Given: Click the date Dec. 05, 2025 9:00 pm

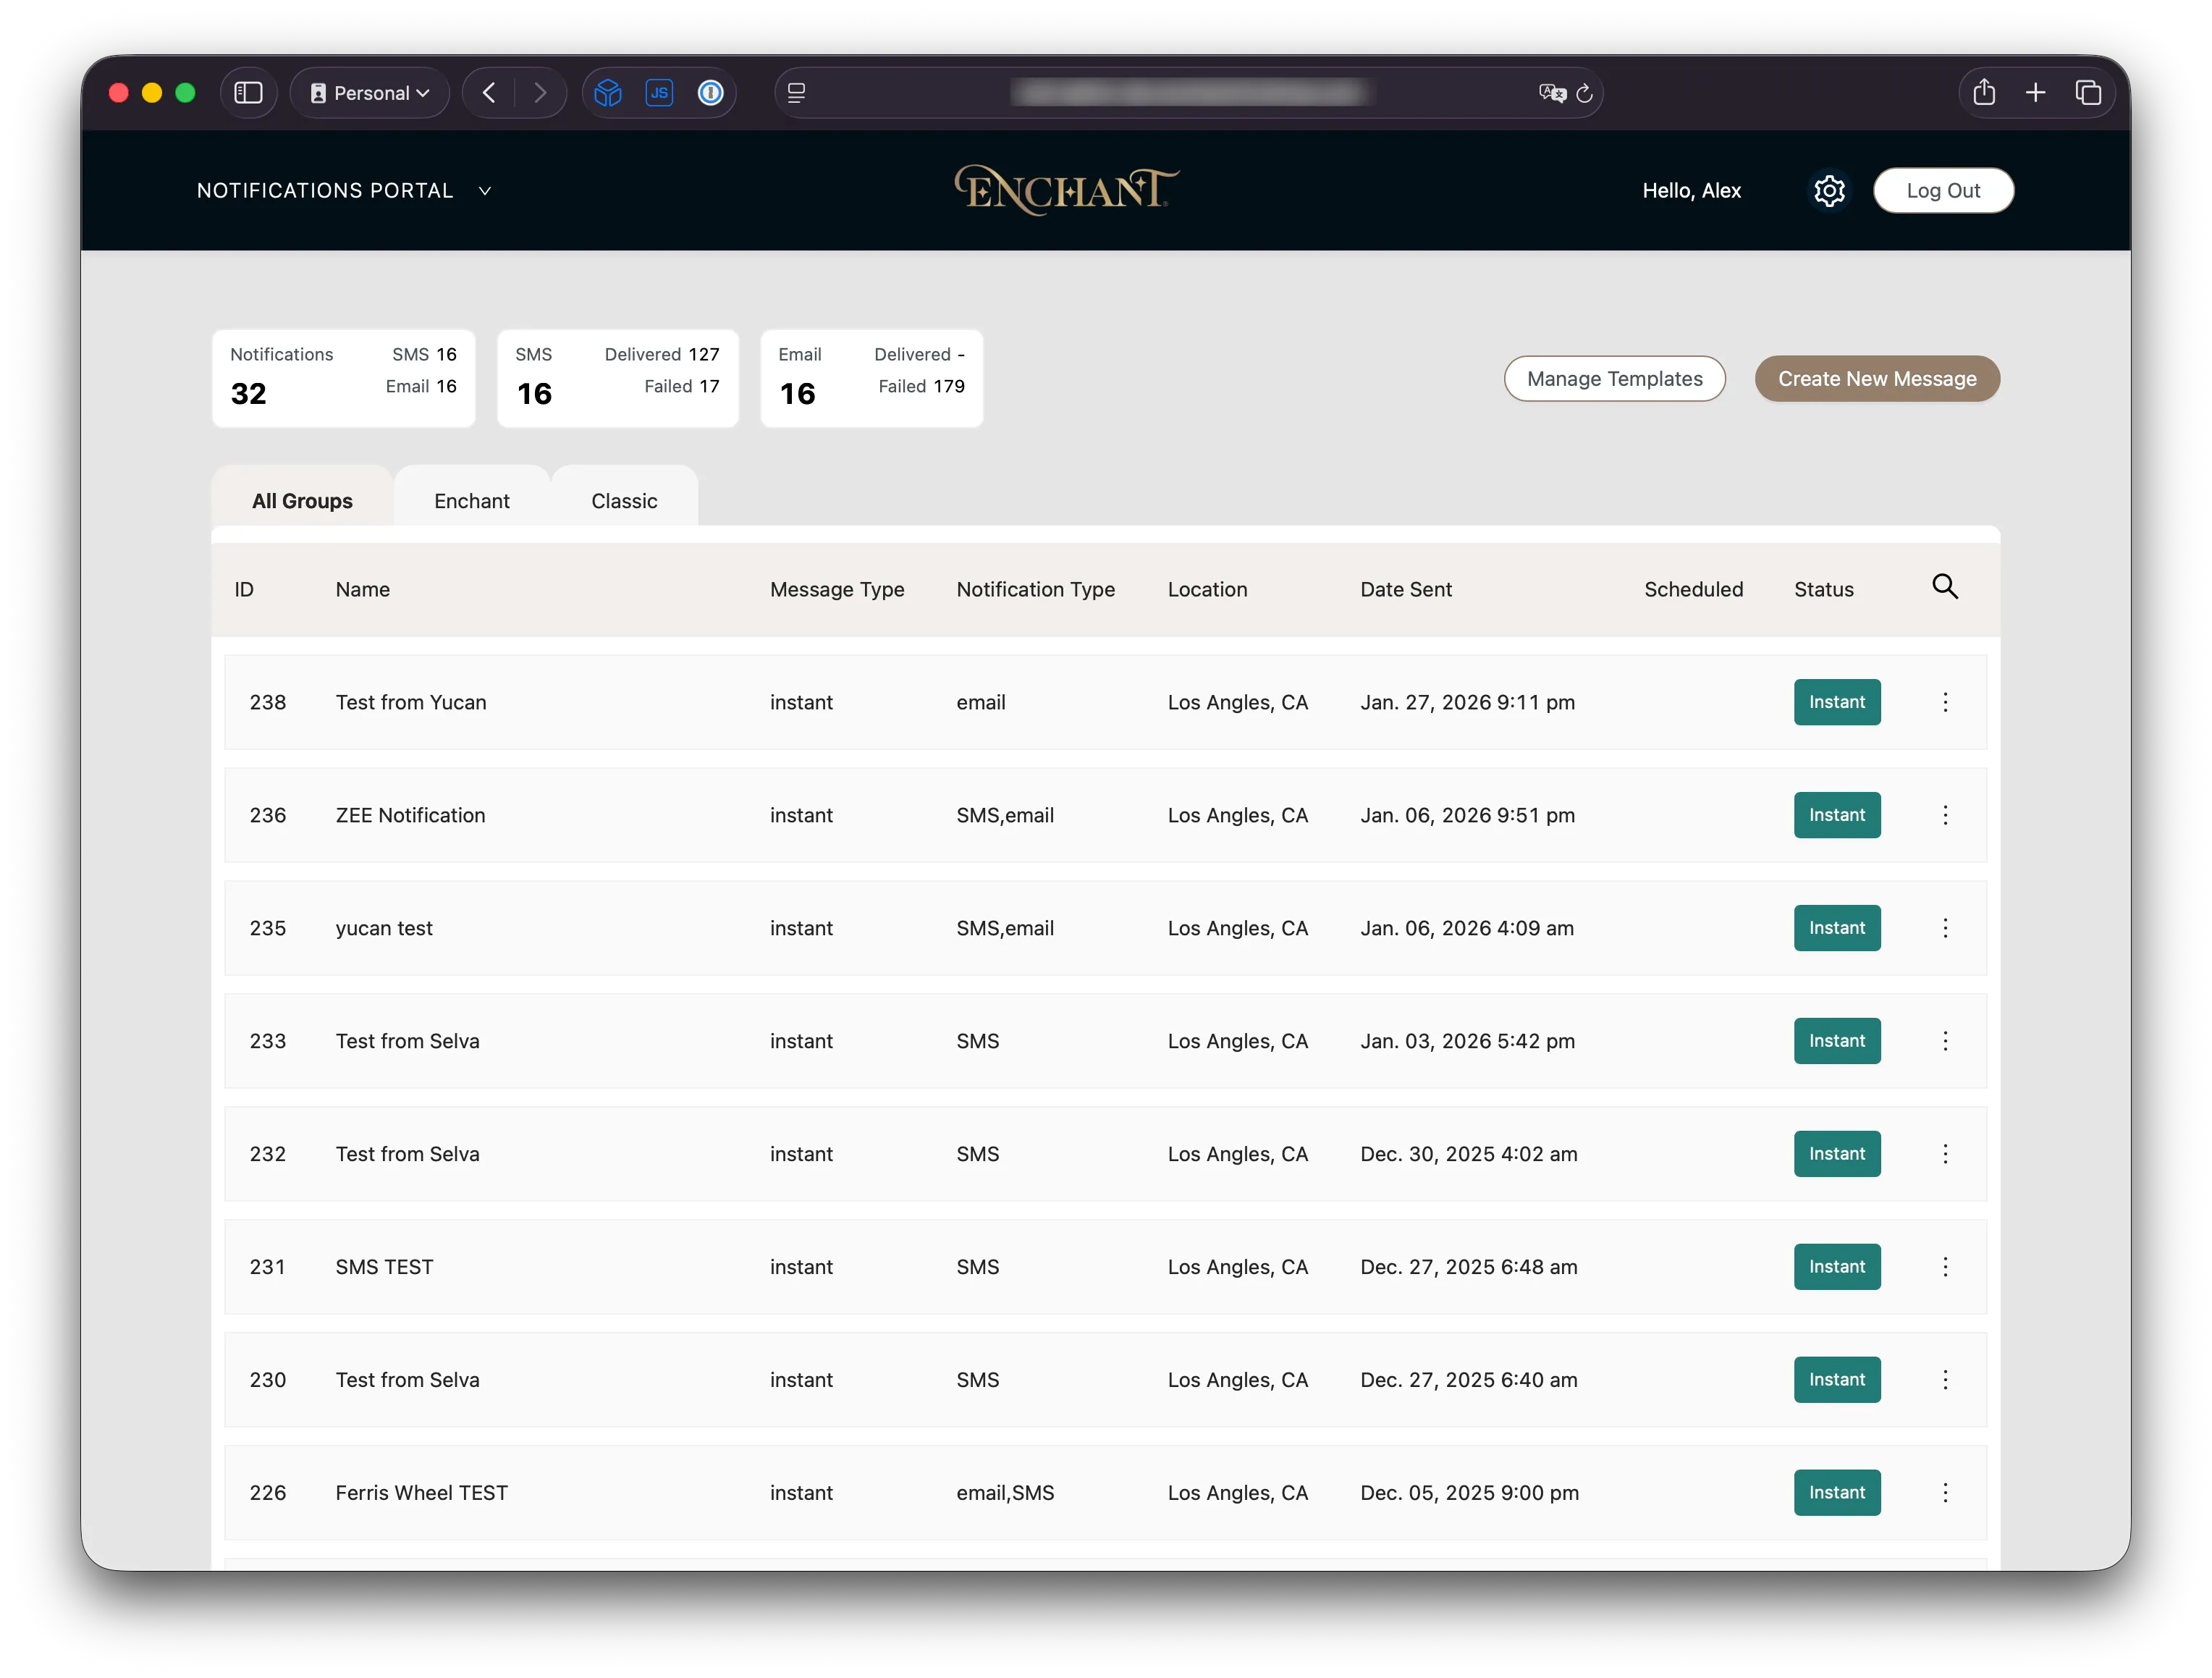Looking at the screenshot, I should [1469, 1493].
